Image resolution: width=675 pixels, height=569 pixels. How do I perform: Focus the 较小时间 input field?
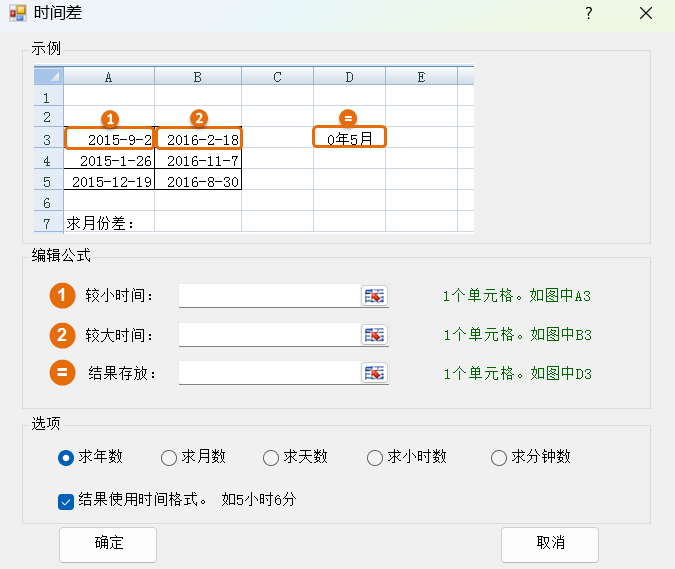pyautogui.click(x=269, y=296)
